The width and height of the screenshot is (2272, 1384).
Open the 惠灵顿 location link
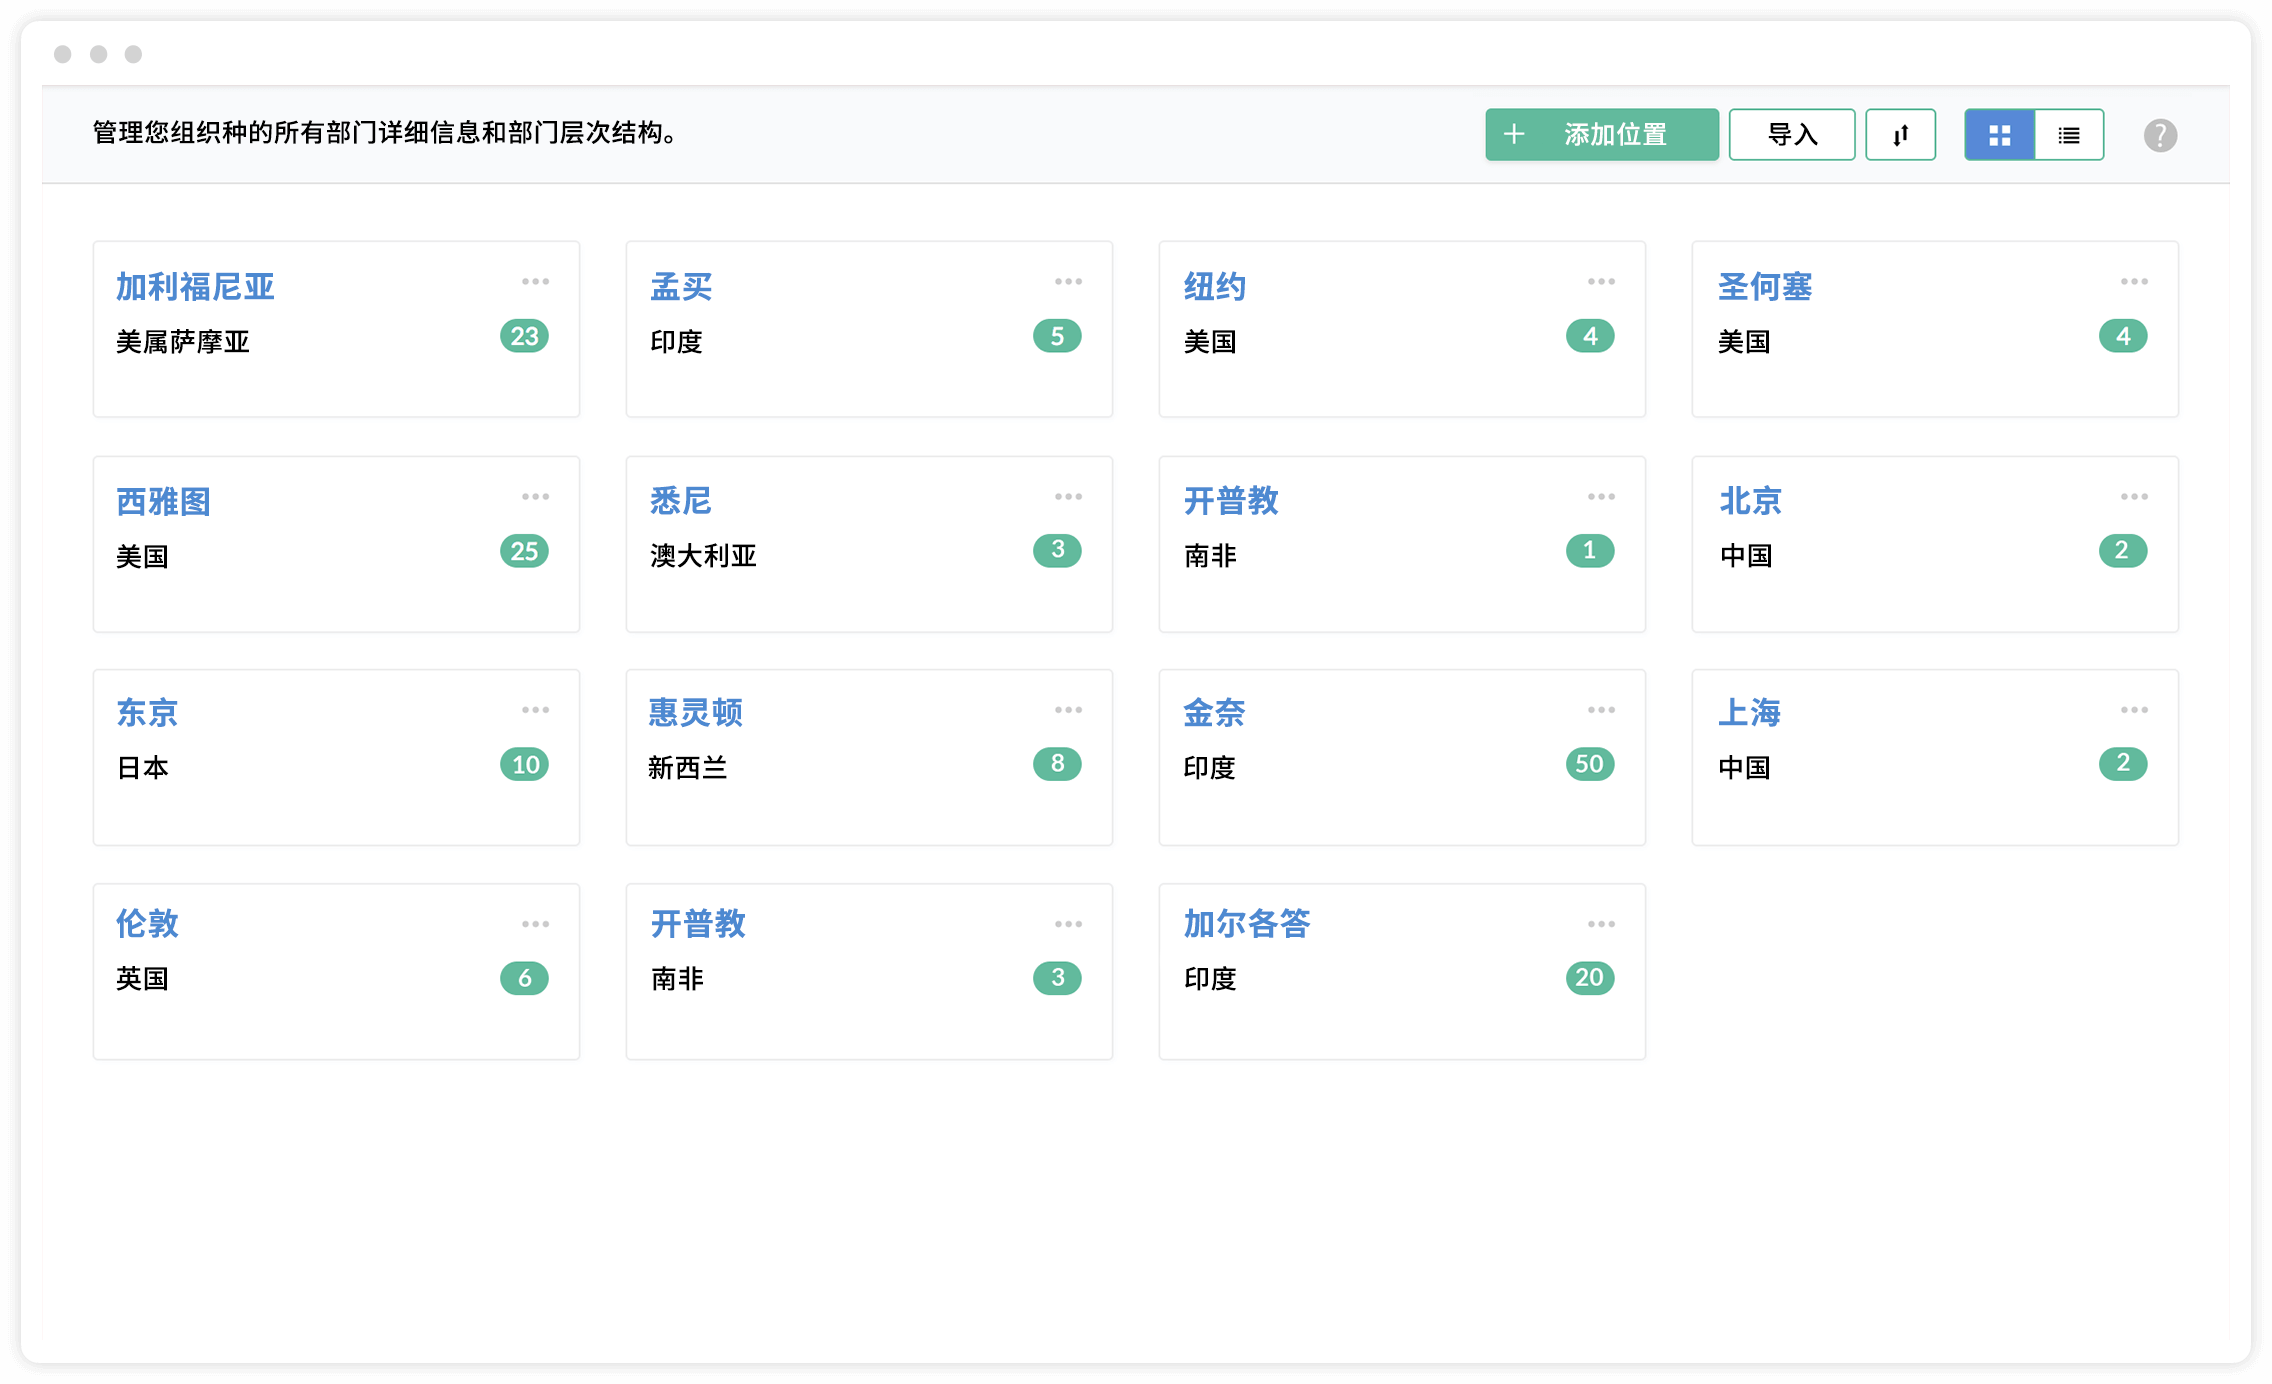[x=695, y=713]
